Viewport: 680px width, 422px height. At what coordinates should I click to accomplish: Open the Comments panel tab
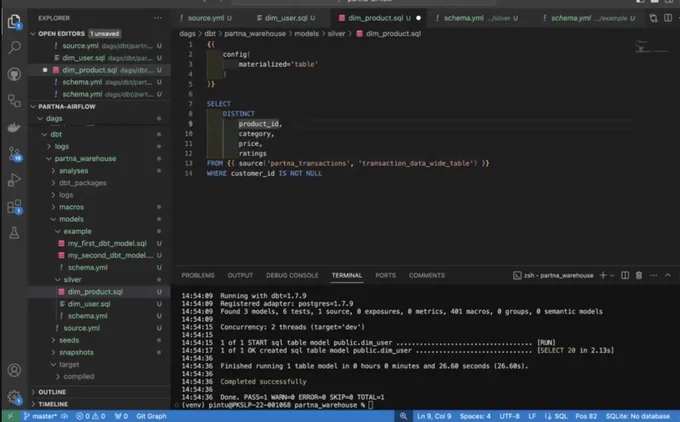(427, 275)
